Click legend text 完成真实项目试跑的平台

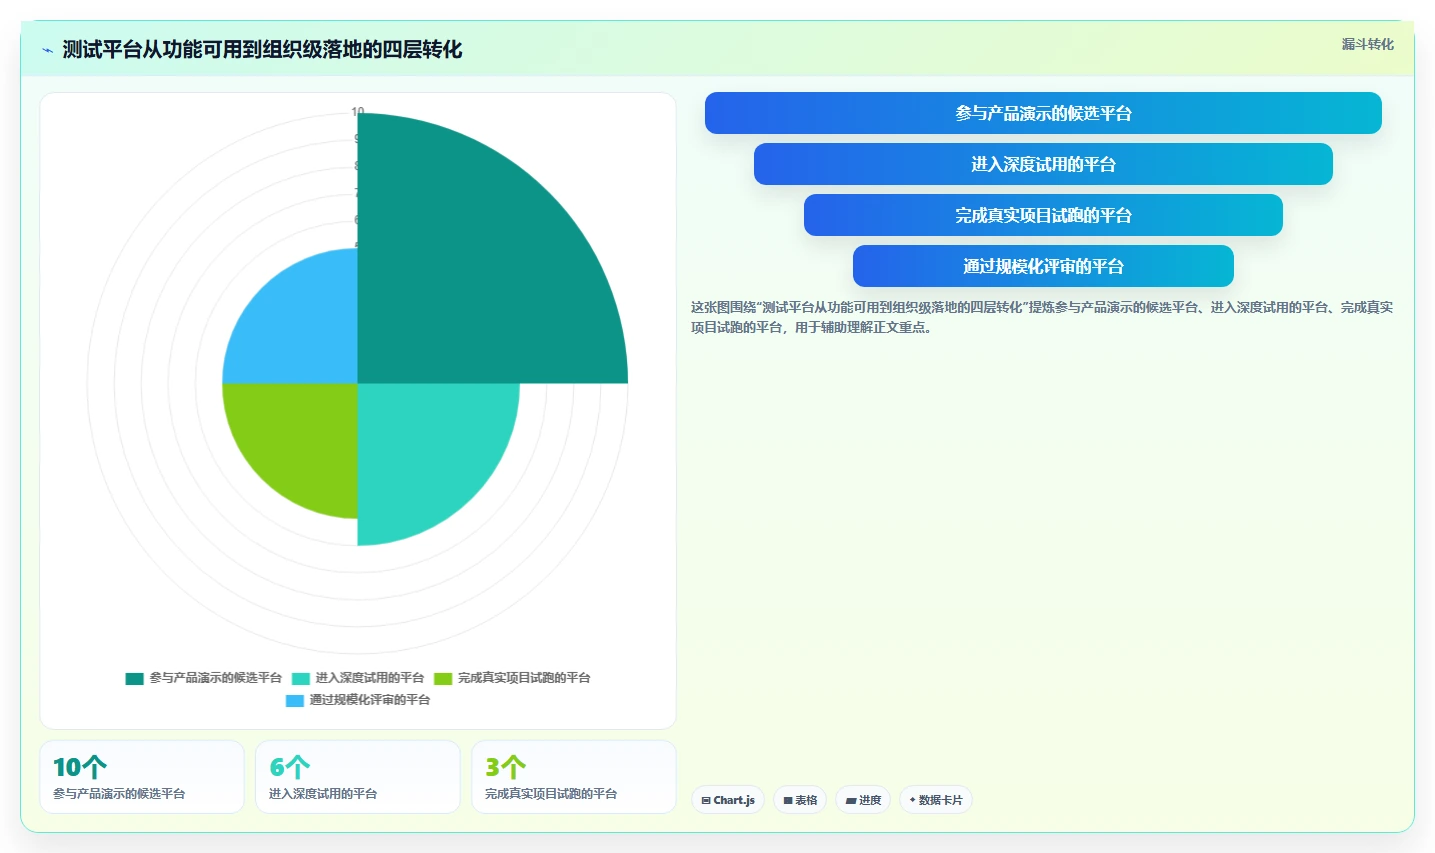pos(524,678)
